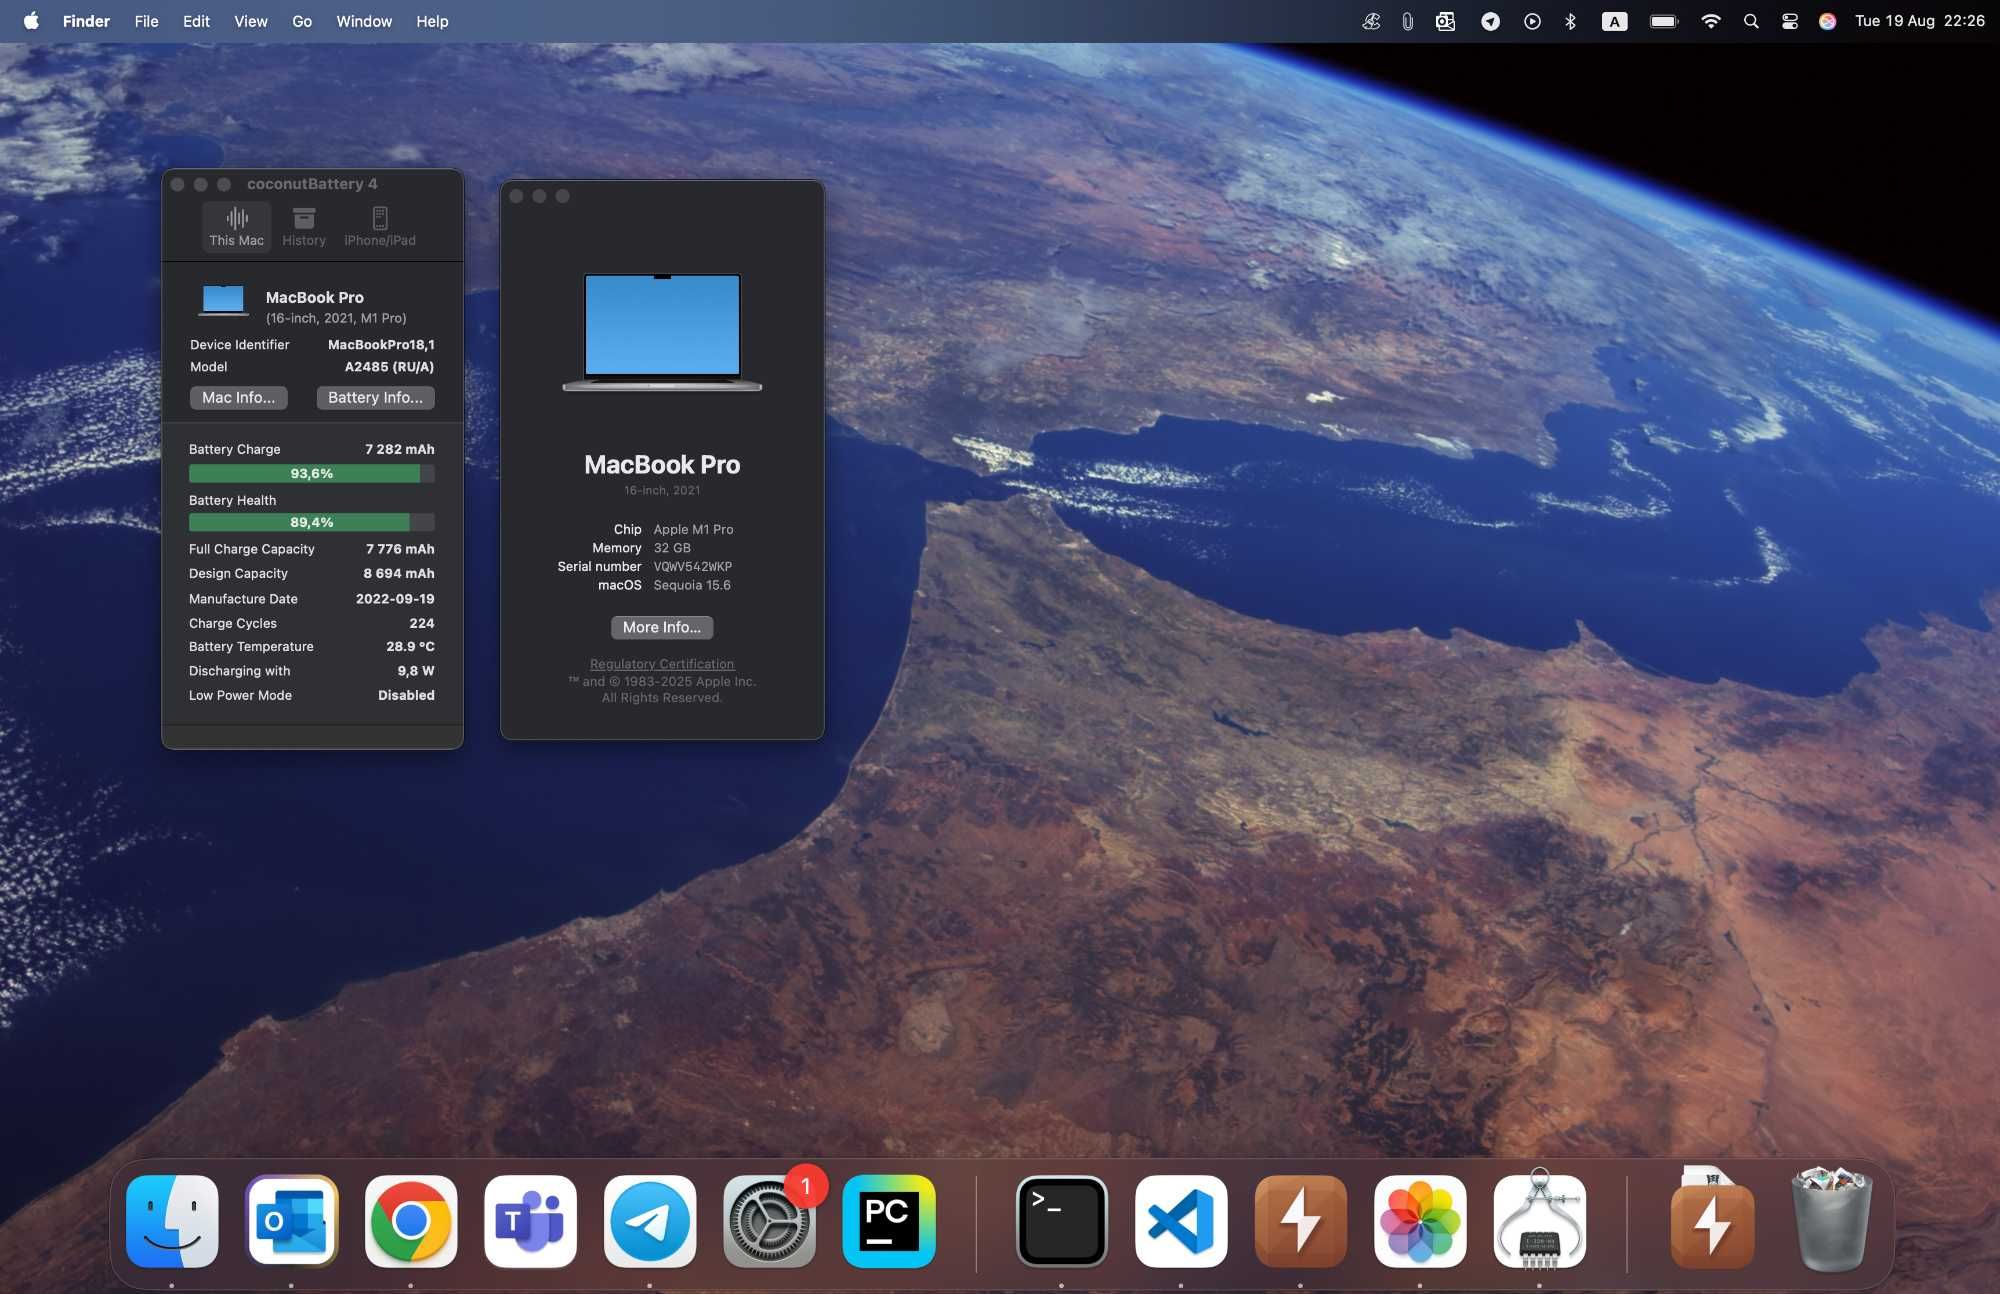Switch to the iPhone/iPad tab
The height and width of the screenshot is (1294, 2000).
coord(380,227)
